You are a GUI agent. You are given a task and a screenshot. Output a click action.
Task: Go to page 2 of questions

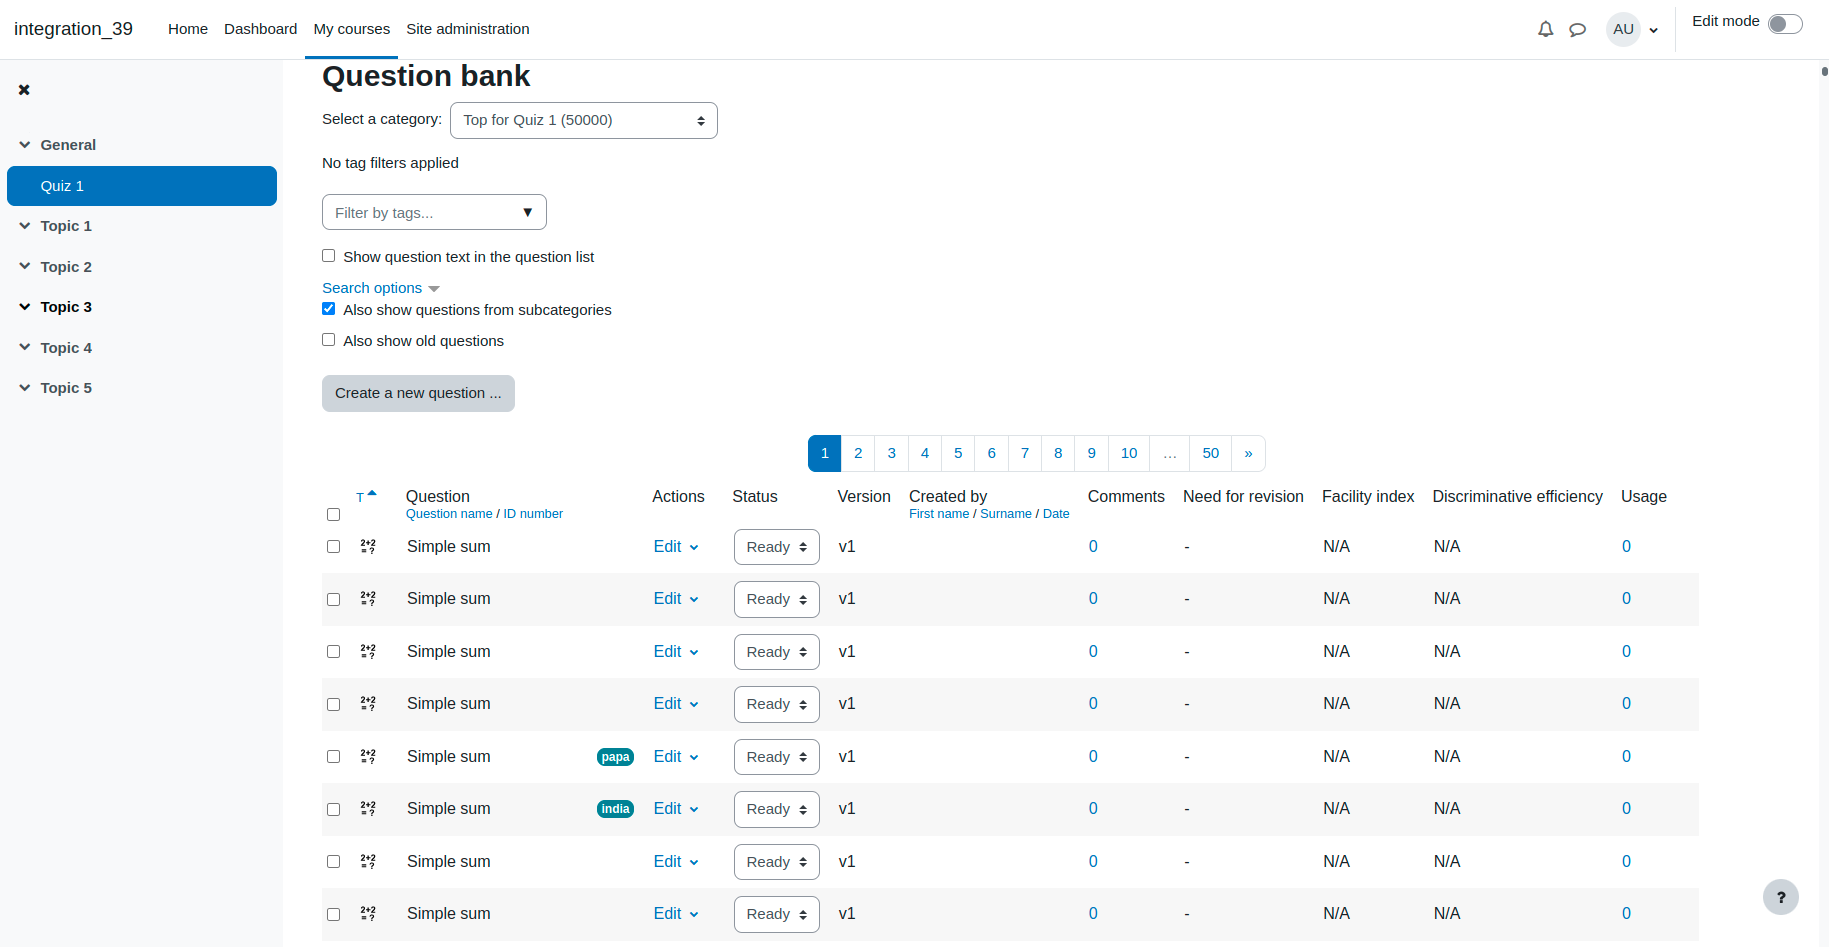tap(858, 453)
